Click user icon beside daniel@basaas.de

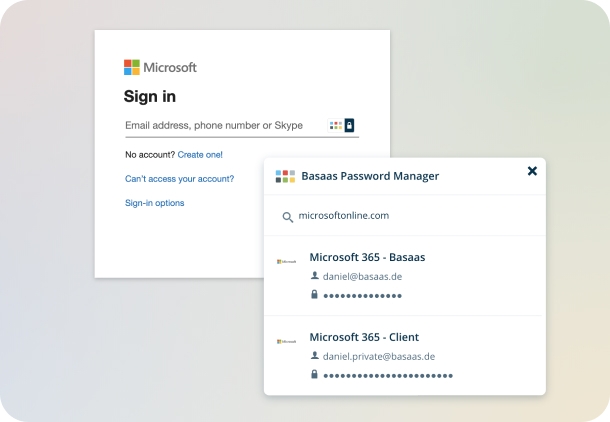[x=315, y=276]
